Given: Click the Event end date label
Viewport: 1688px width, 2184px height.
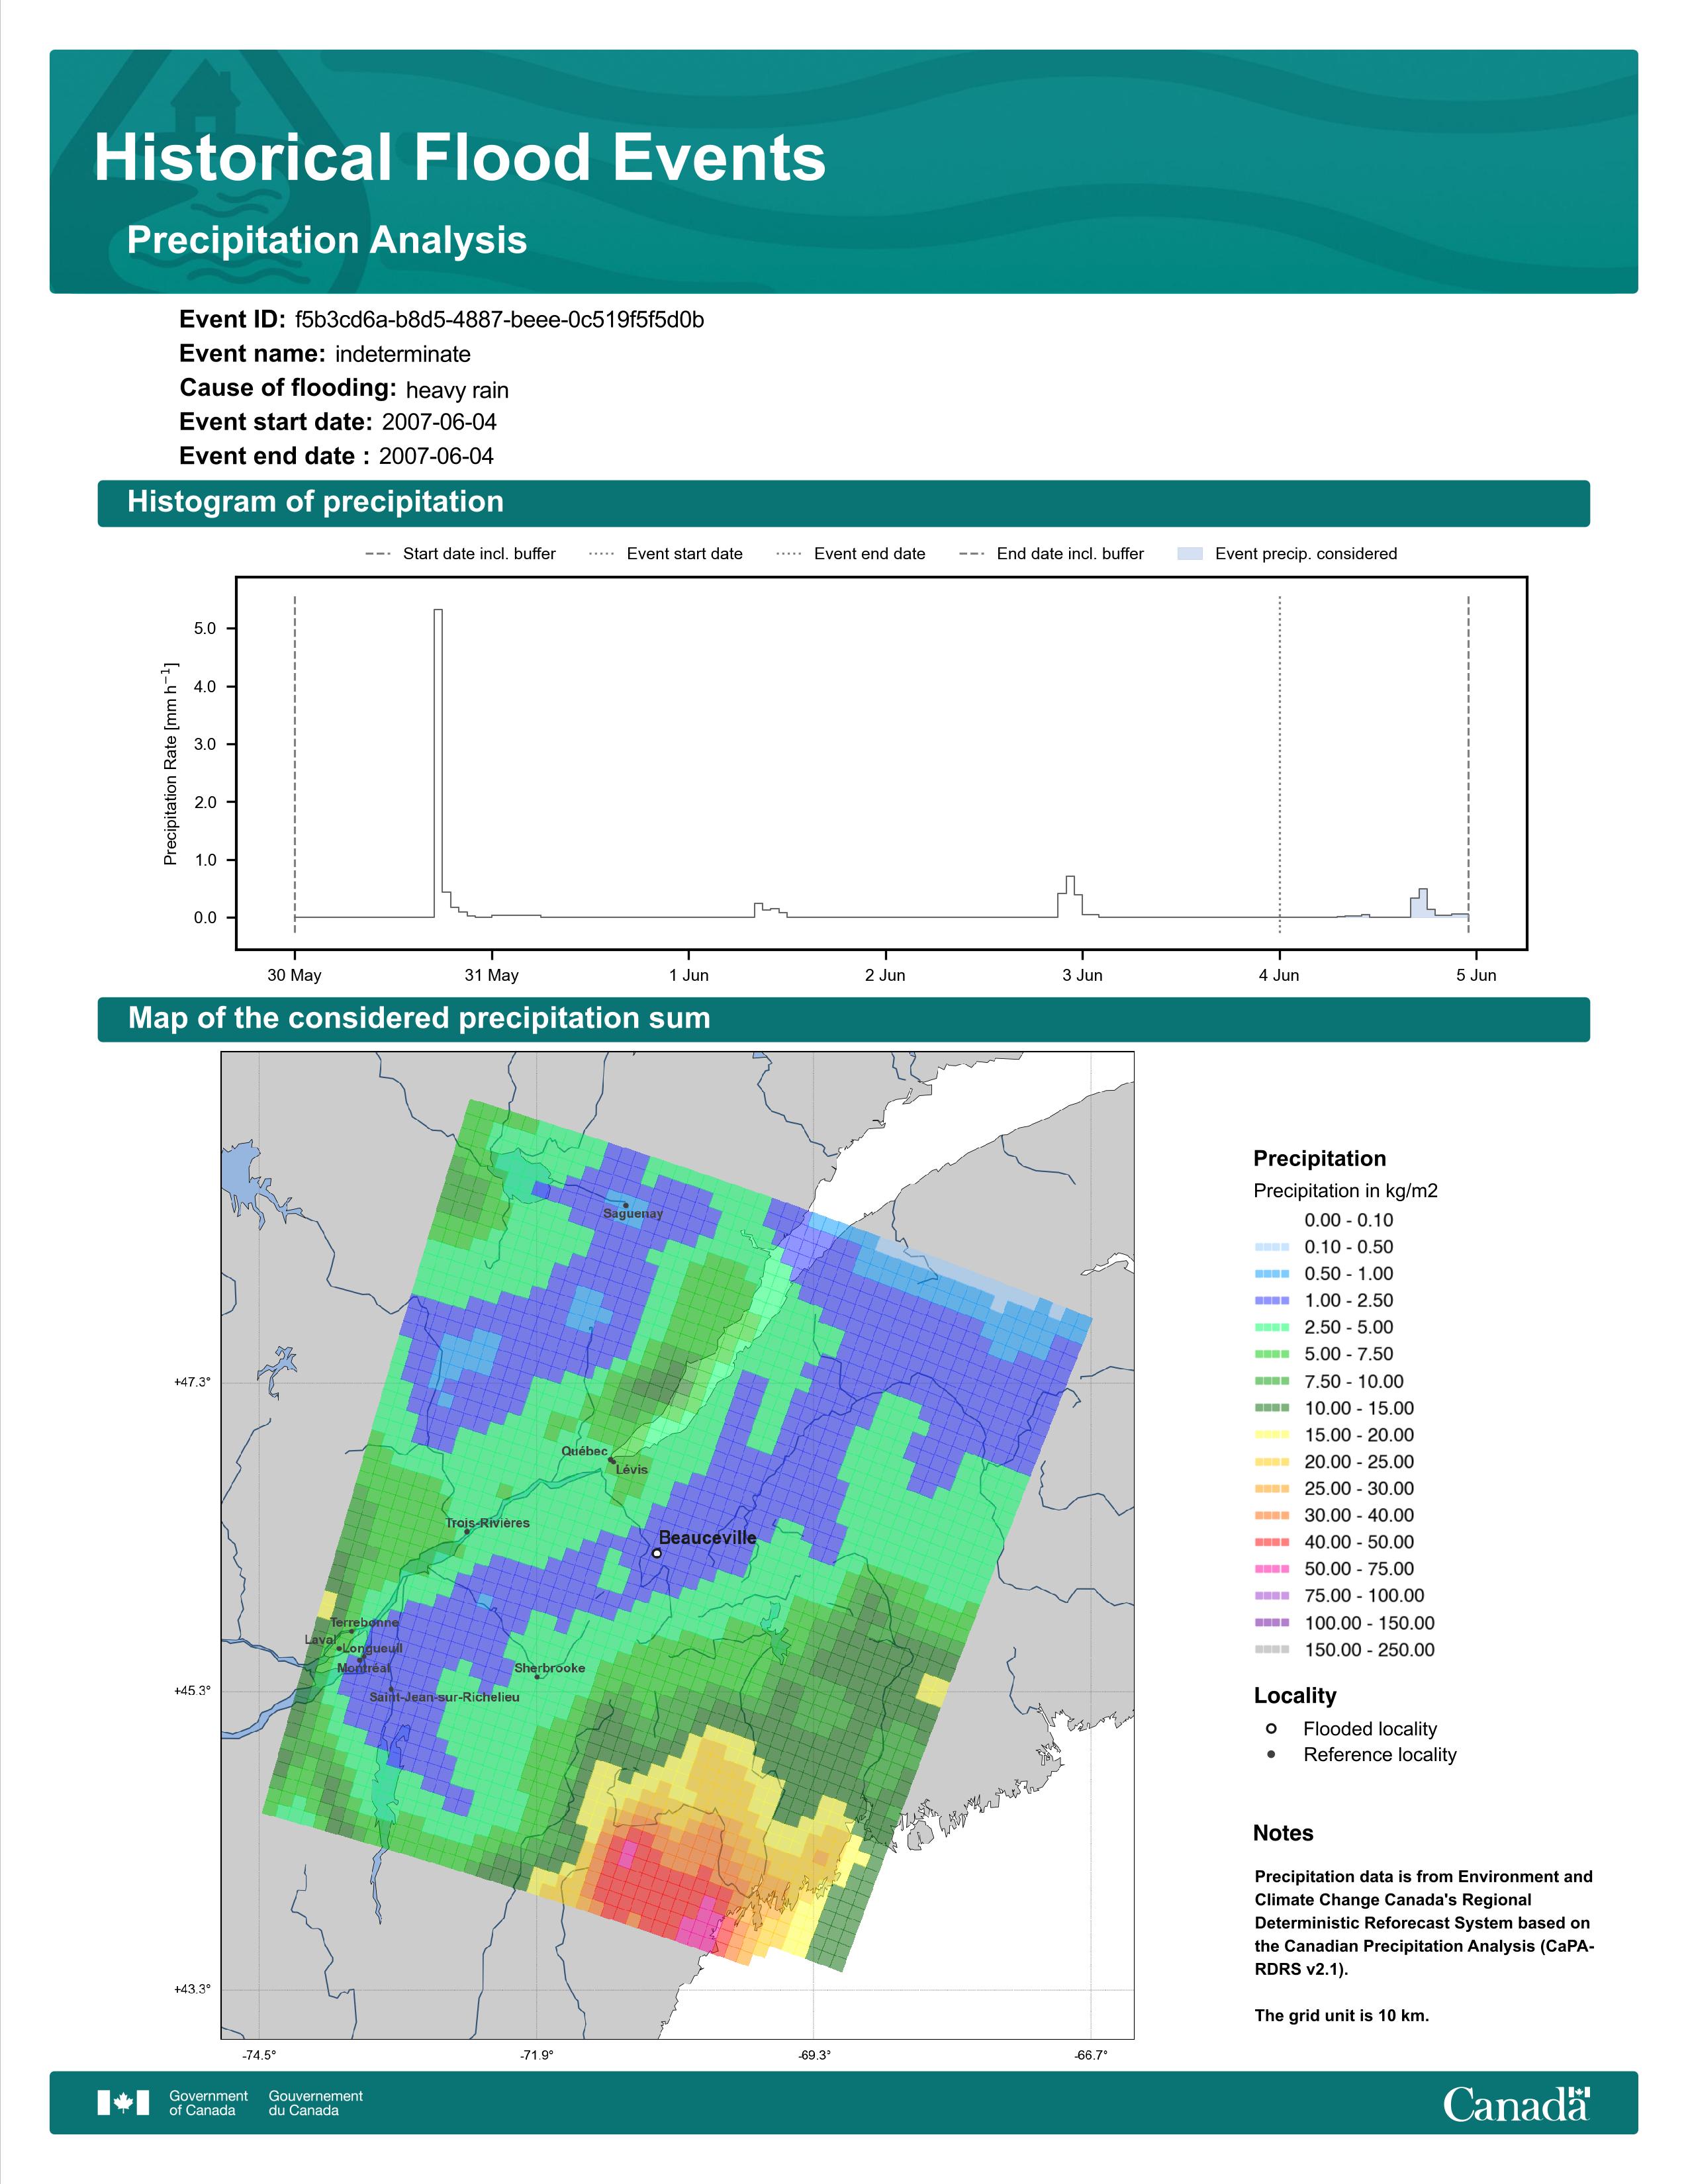Looking at the screenshot, I should (x=274, y=456).
